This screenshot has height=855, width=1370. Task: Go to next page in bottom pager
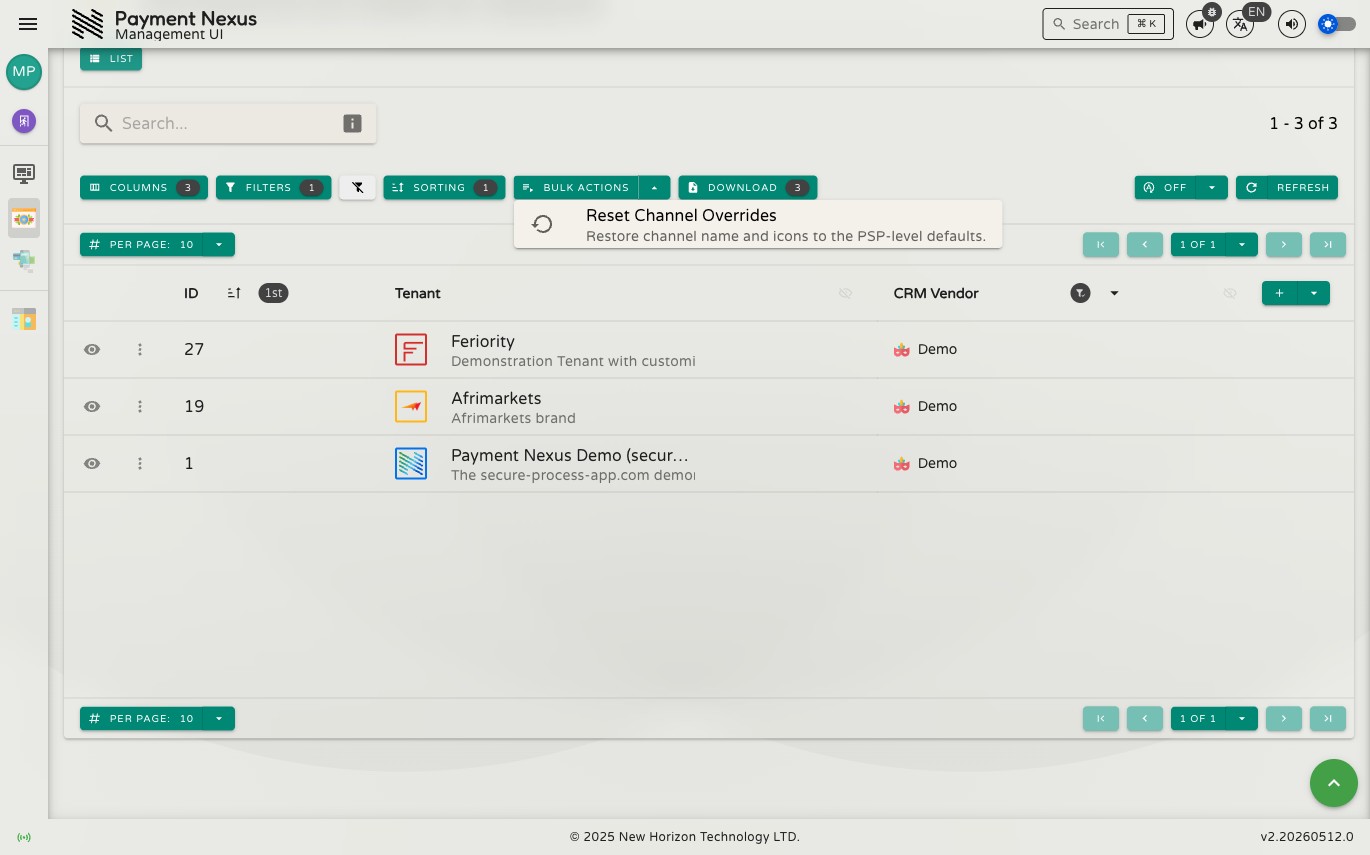tap(1284, 718)
